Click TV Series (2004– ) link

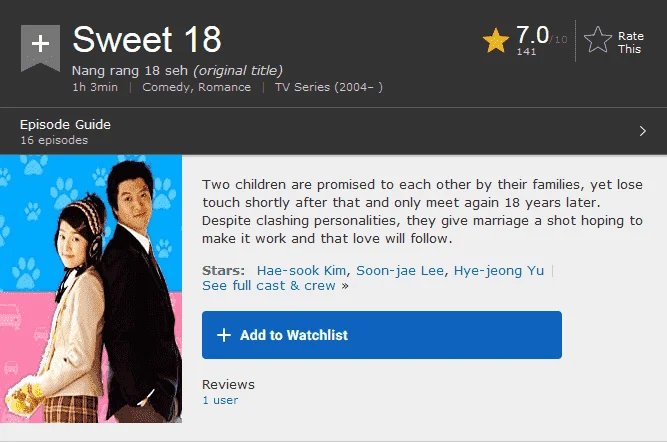[328, 87]
